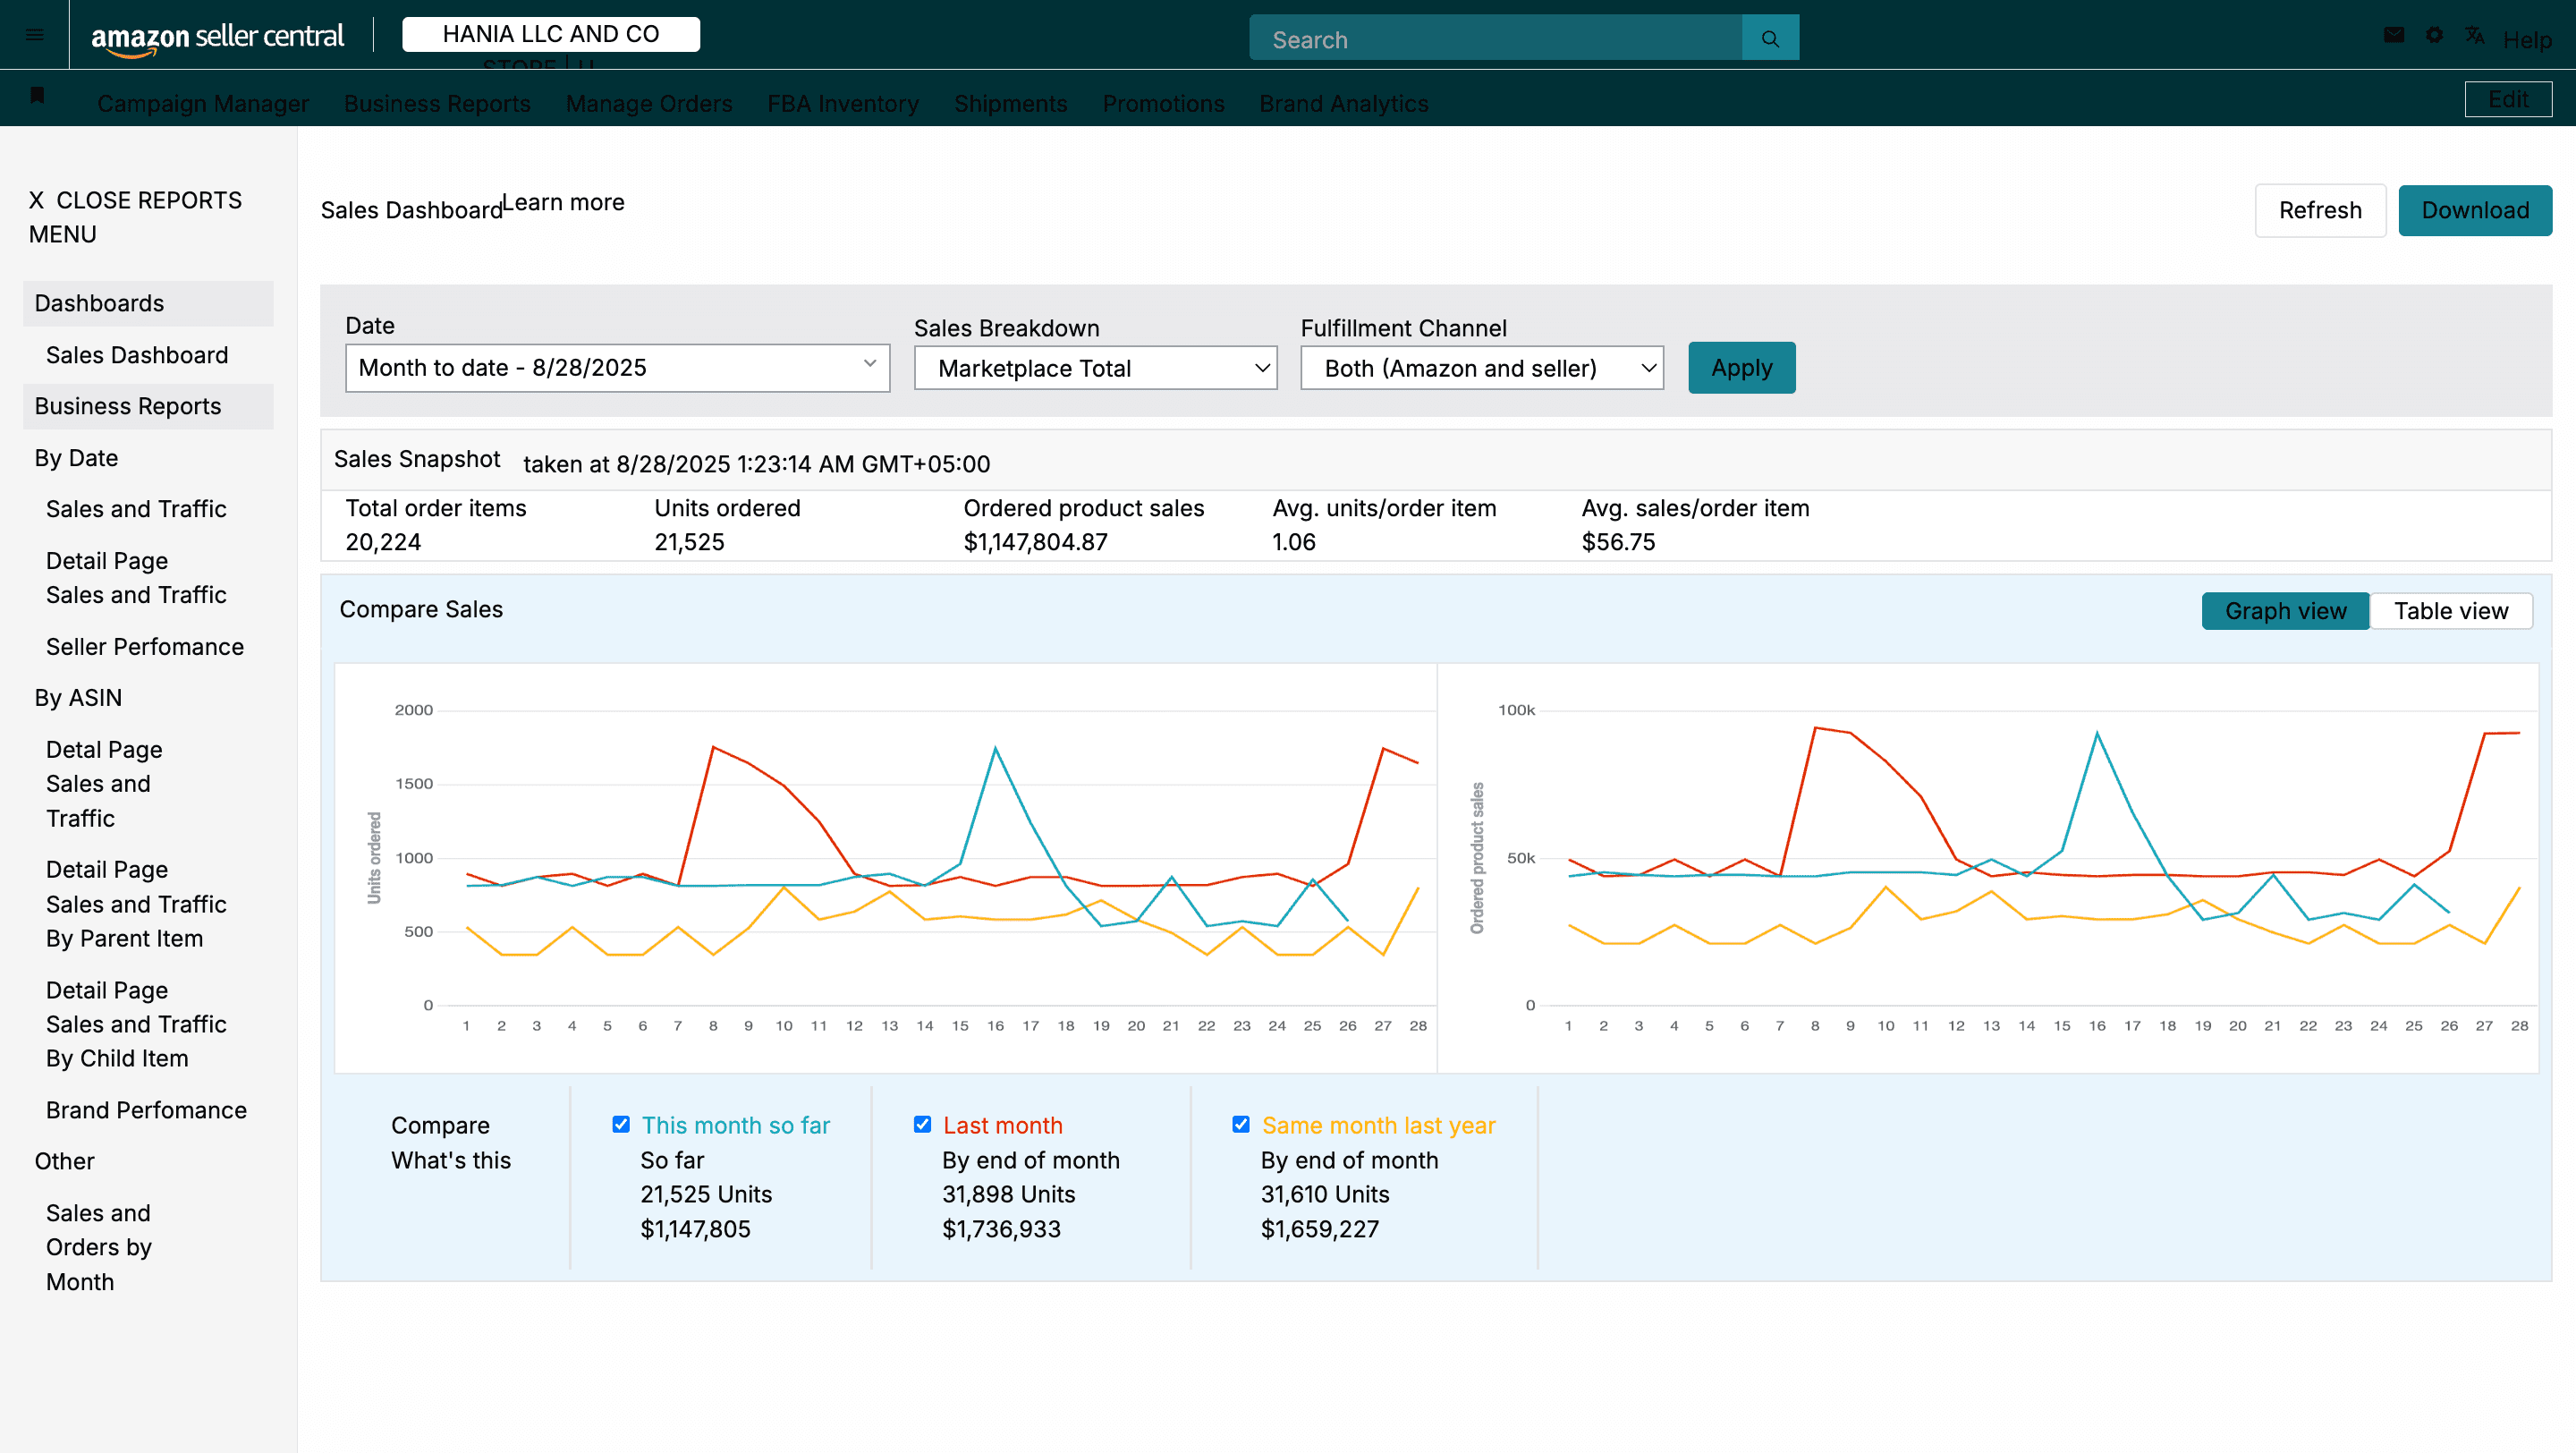The image size is (2576, 1453).
Task: Toggle the This month so far checkbox
Action: [621, 1124]
